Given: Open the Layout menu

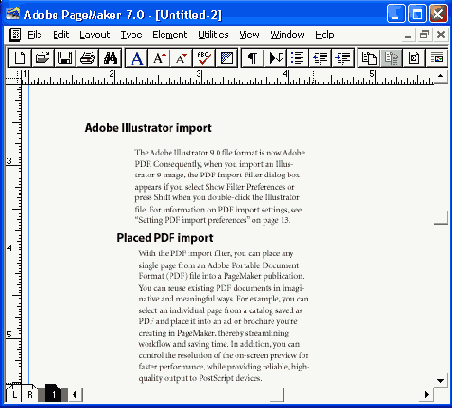Looking at the screenshot, I should coord(95,35).
